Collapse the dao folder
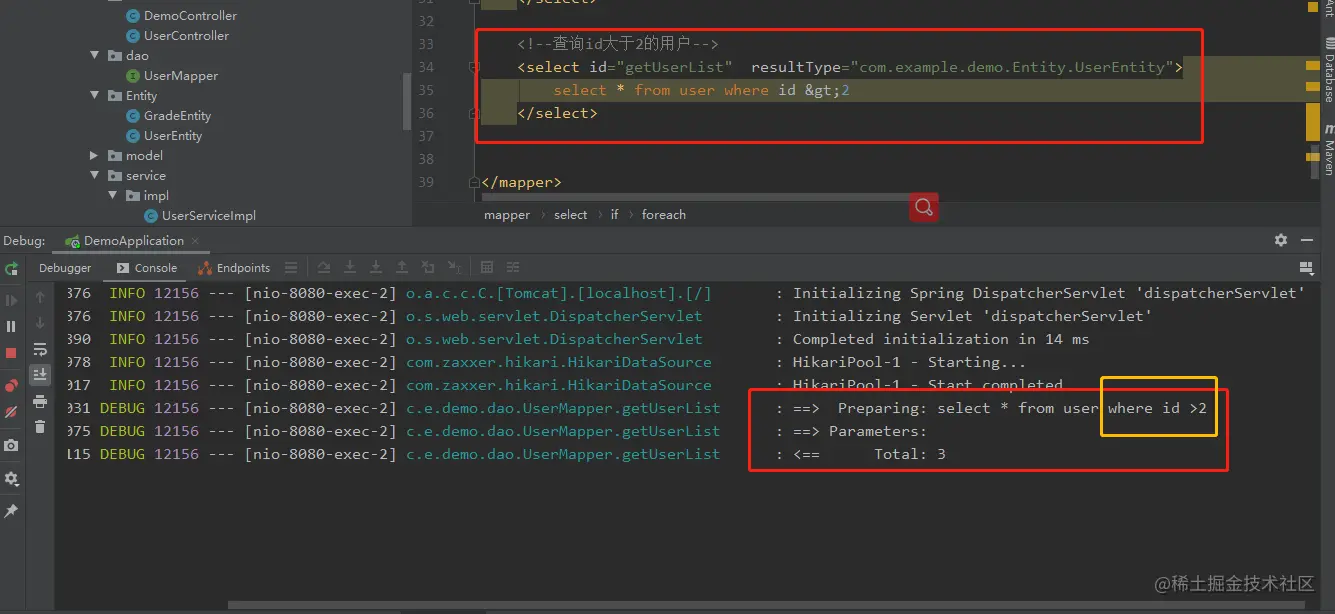This screenshot has width=1335, height=614. [95, 56]
